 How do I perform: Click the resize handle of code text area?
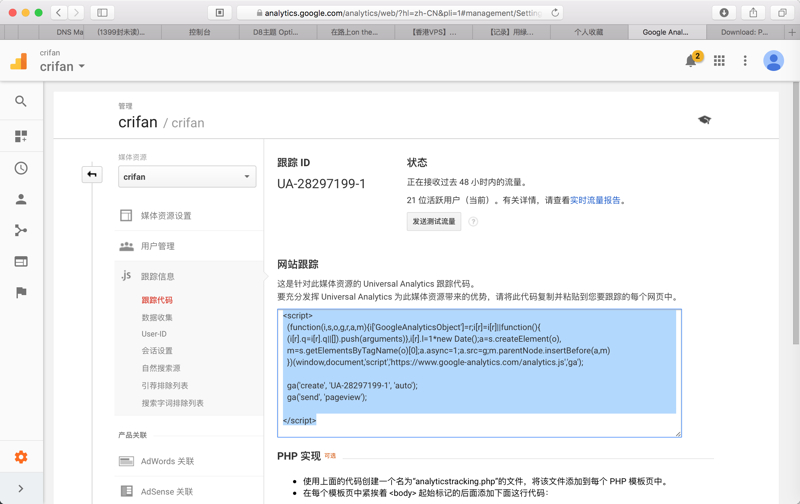678,434
